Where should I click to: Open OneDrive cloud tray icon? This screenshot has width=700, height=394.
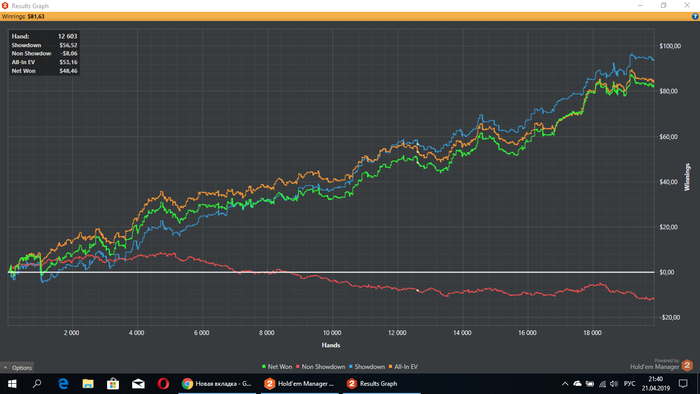tap(577, 384)
